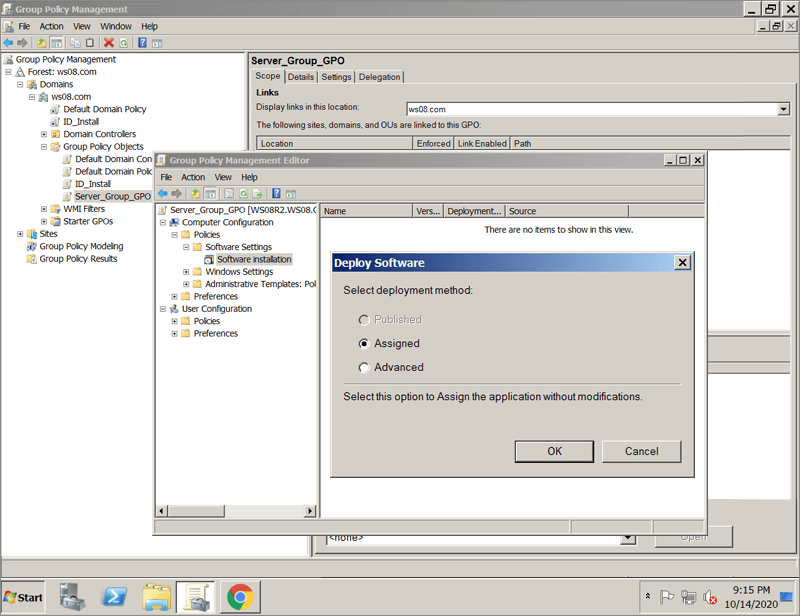
Task: Open View menu in Group Policy Management Editor
Action: (223, 177)
